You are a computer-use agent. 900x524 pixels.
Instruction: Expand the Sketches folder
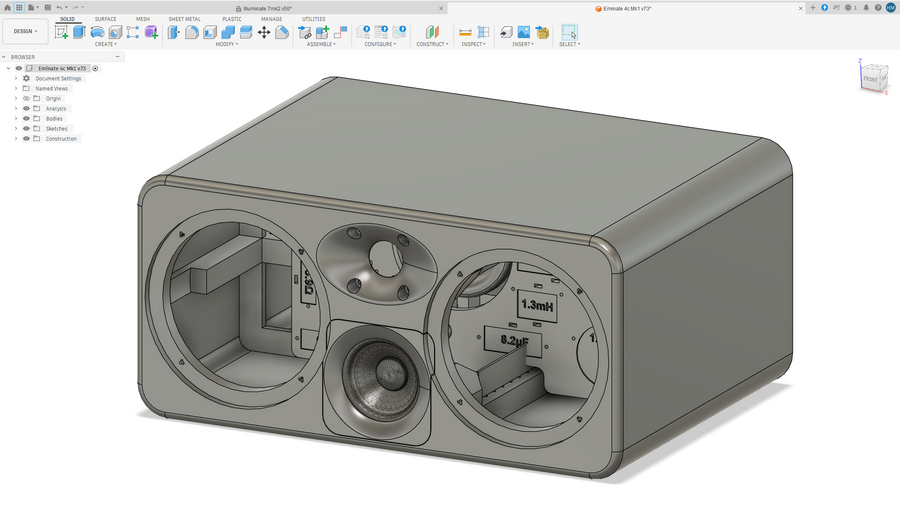(16, 129)
